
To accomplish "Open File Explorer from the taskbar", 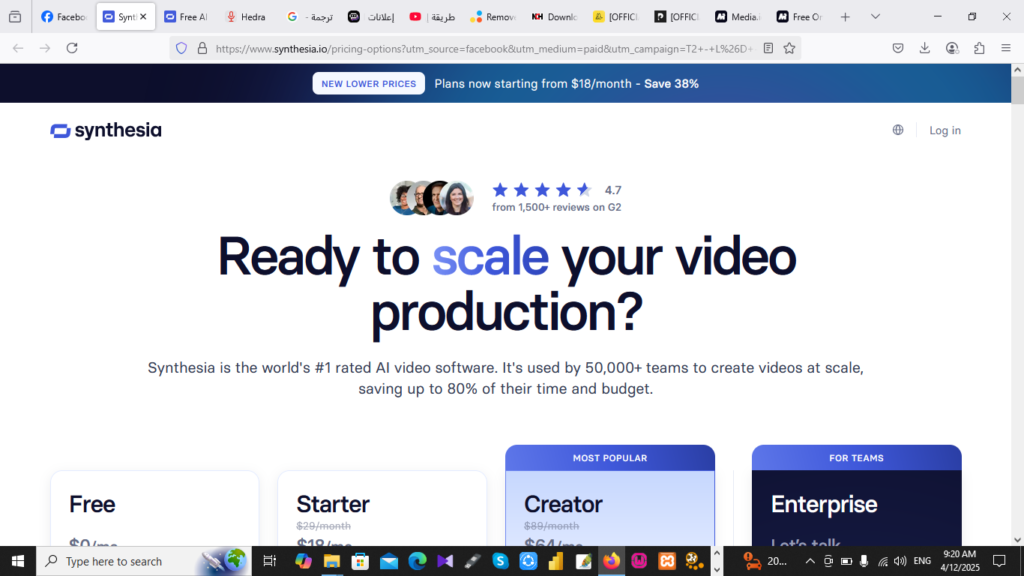I will coord(332,561).
